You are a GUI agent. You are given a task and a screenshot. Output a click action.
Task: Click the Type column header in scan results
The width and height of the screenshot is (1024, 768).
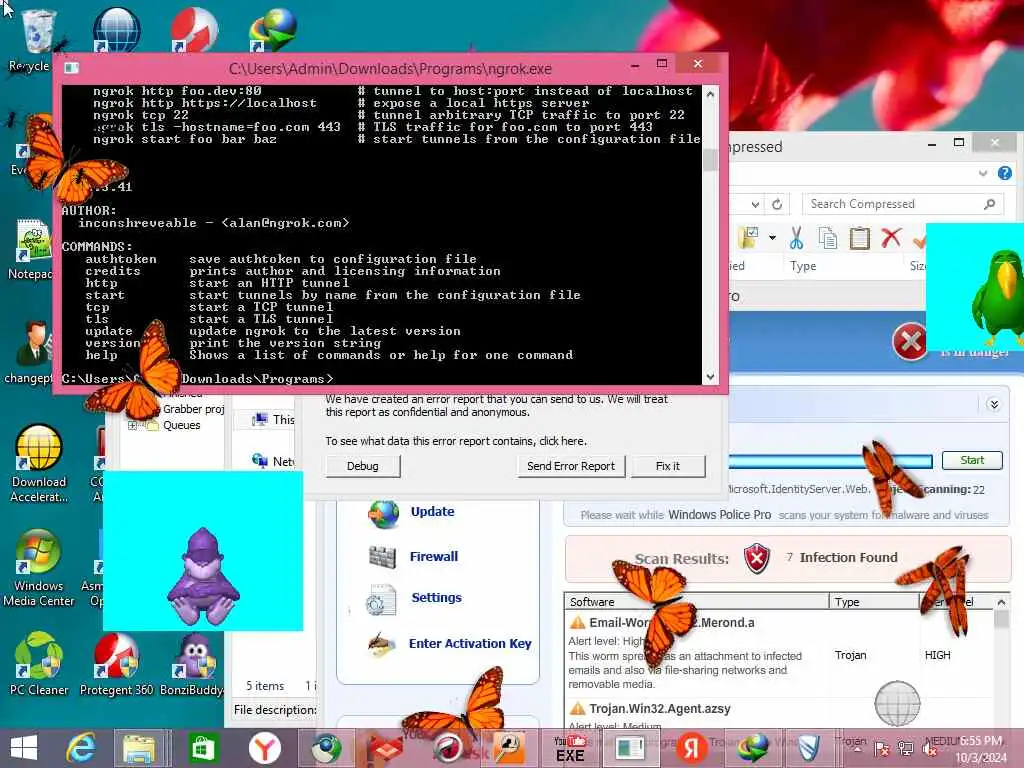coord(874,601)
